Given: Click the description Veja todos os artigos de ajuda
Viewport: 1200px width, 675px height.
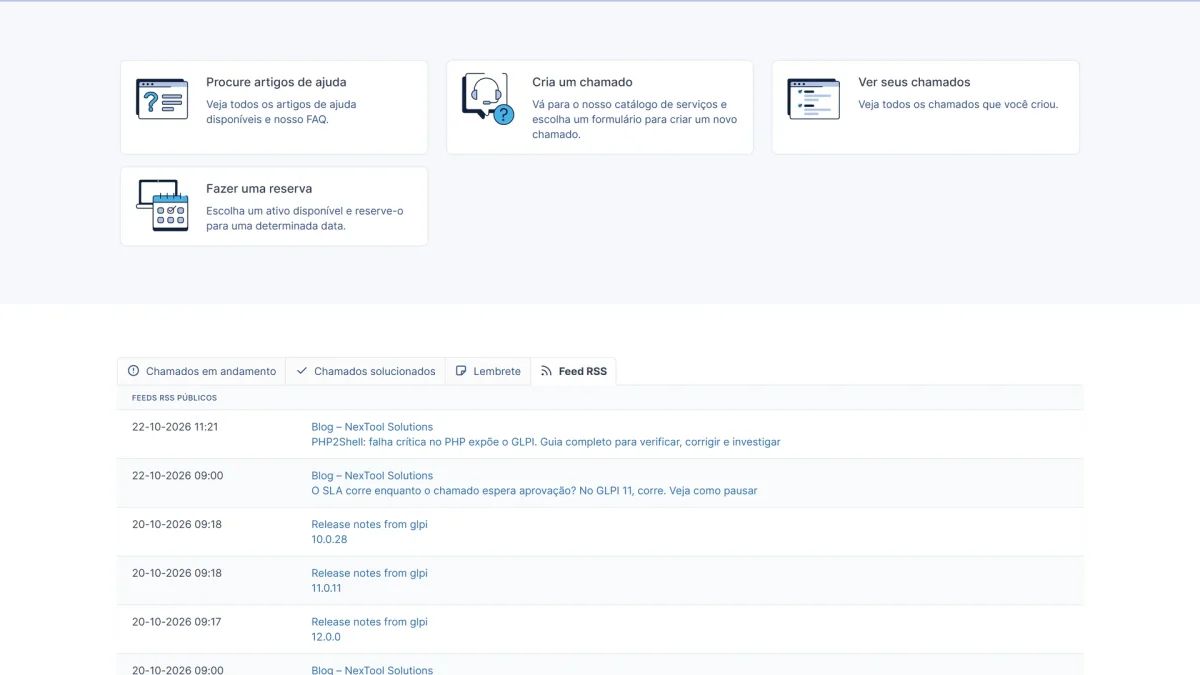Looking at the screenshot, I should [281, 112].
